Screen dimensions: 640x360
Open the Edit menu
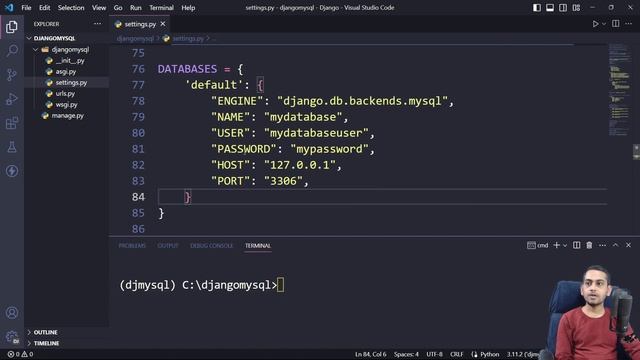coord(44,8)
